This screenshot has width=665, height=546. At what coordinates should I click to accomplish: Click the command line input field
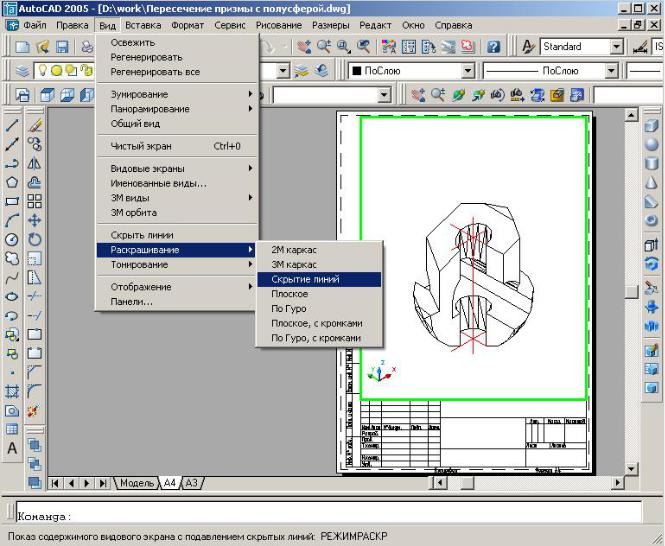[x=329, y=512]
